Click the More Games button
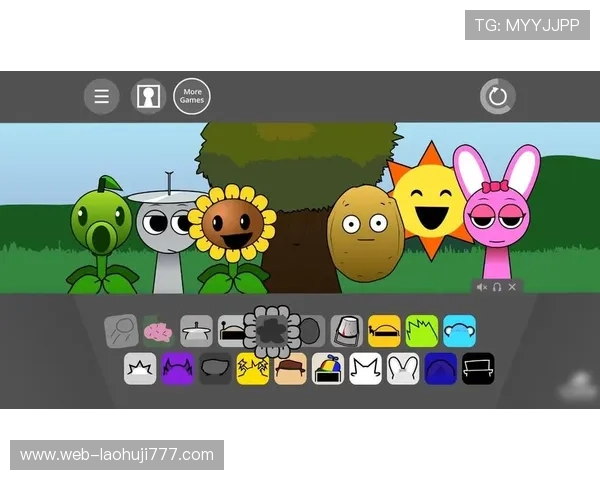This screenshot has height=480, width=600. [x=192, y=96]
